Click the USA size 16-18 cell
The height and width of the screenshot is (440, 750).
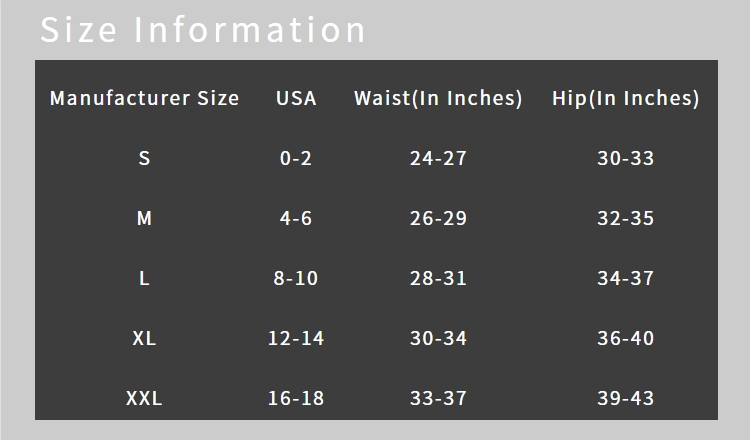click(296, 398)
